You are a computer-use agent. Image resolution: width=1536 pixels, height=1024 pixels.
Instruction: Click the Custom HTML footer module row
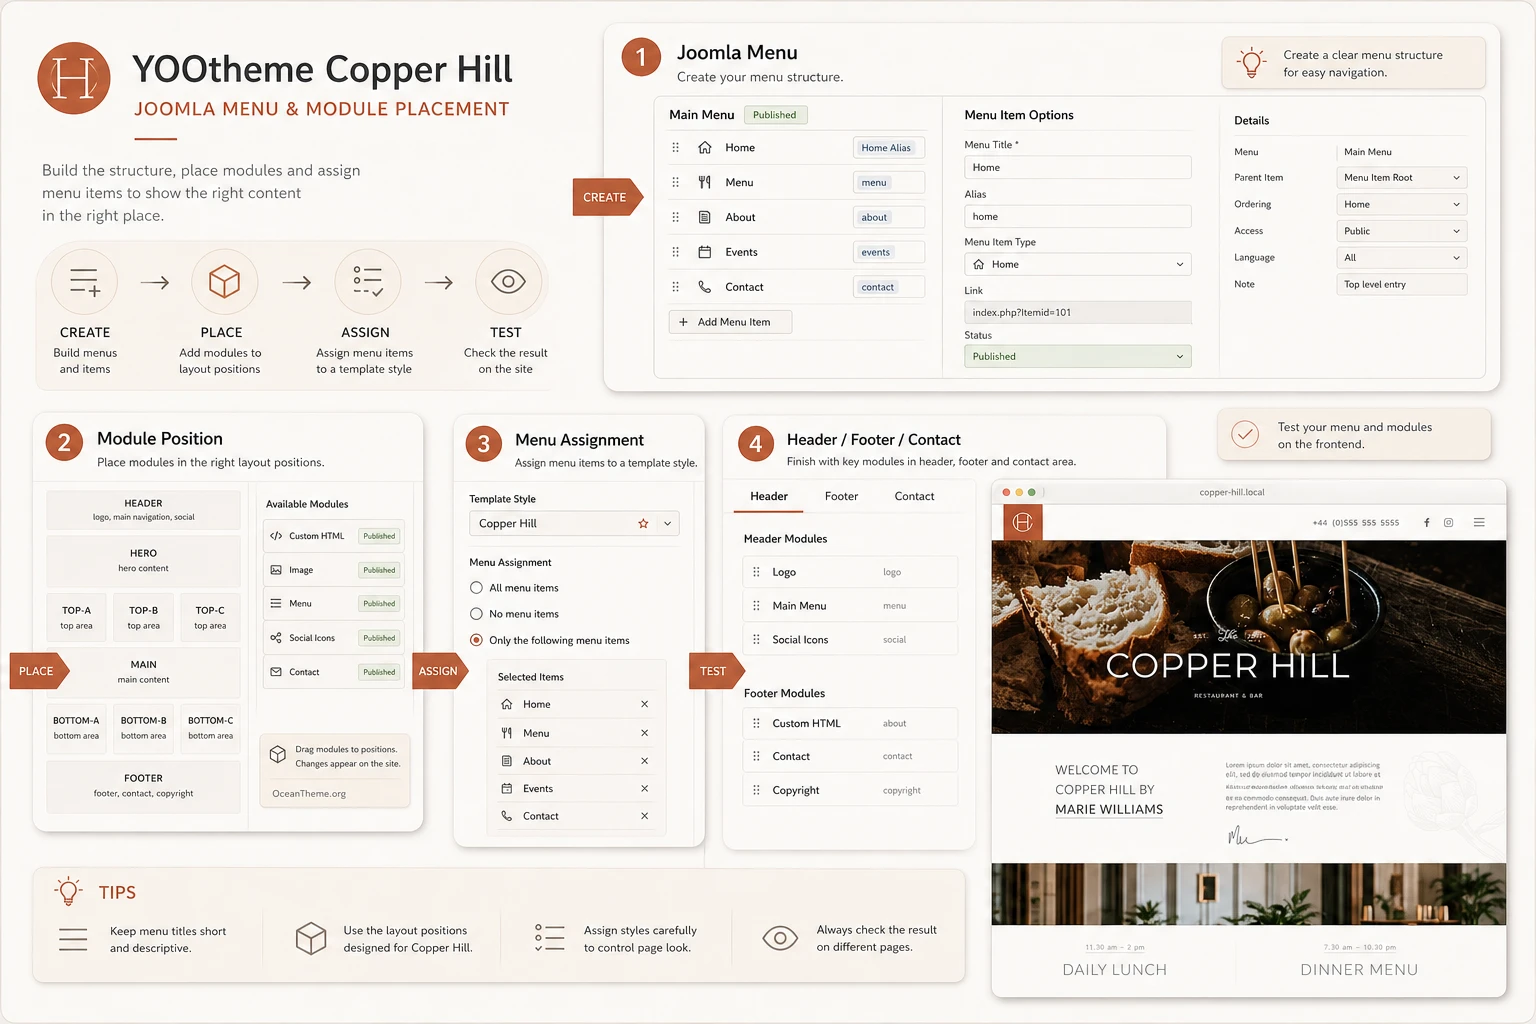tap(851, 723)
